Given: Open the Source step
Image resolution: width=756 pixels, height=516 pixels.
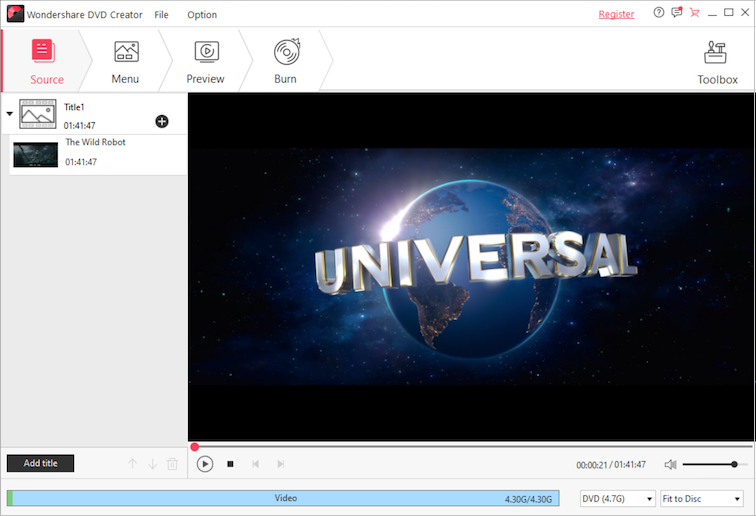Looking at the screenshot, I should pyautogui.click(x=46, y=61).
